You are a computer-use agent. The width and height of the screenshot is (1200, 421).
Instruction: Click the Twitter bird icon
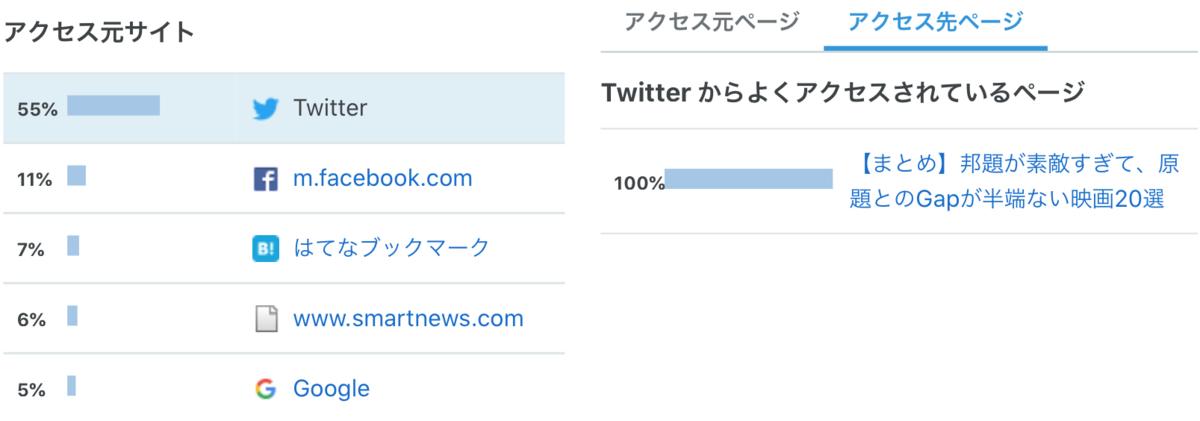265,108
